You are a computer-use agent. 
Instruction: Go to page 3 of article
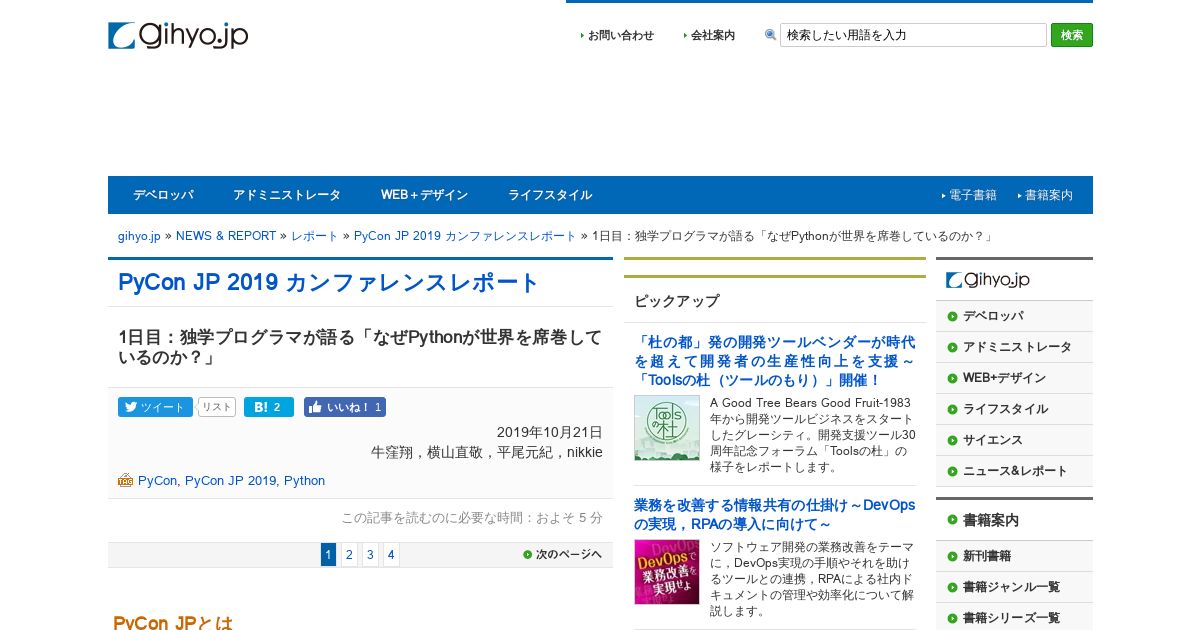click(370, 555)
